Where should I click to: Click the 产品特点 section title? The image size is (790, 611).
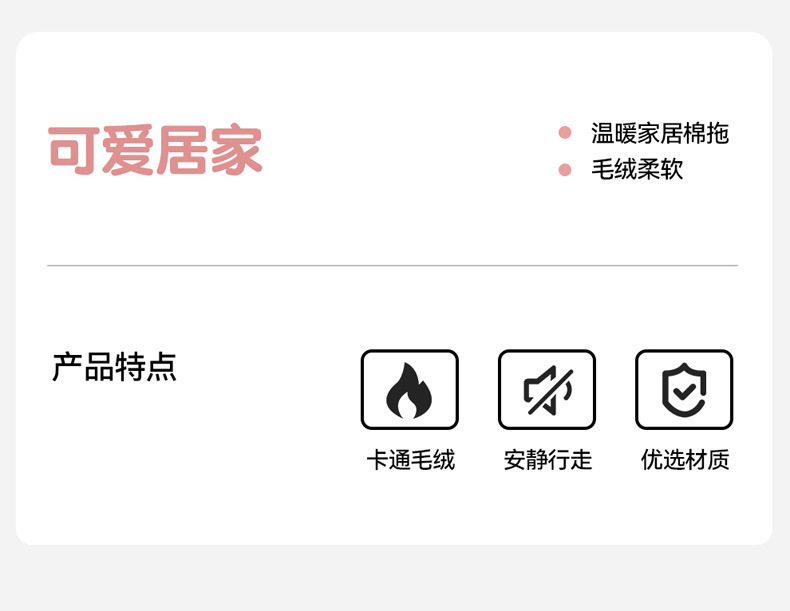tap(114, 367)
